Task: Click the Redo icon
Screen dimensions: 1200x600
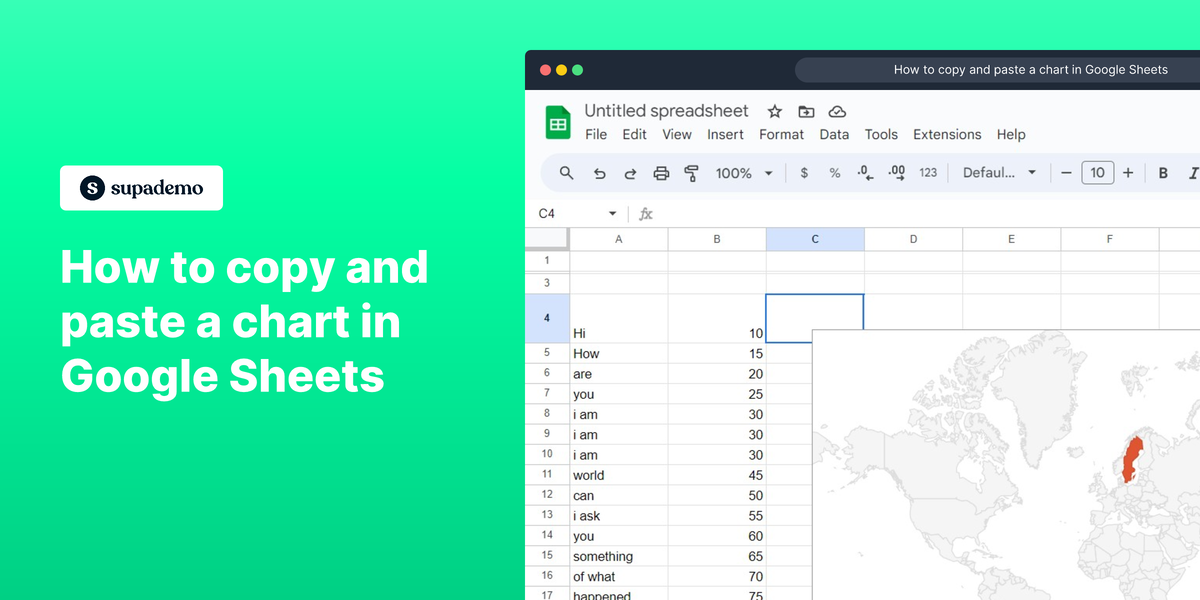Action: 630,172
